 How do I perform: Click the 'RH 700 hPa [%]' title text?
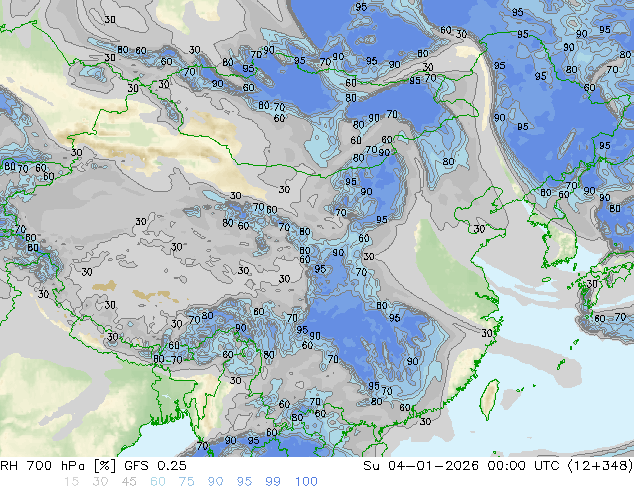[58, 466]
